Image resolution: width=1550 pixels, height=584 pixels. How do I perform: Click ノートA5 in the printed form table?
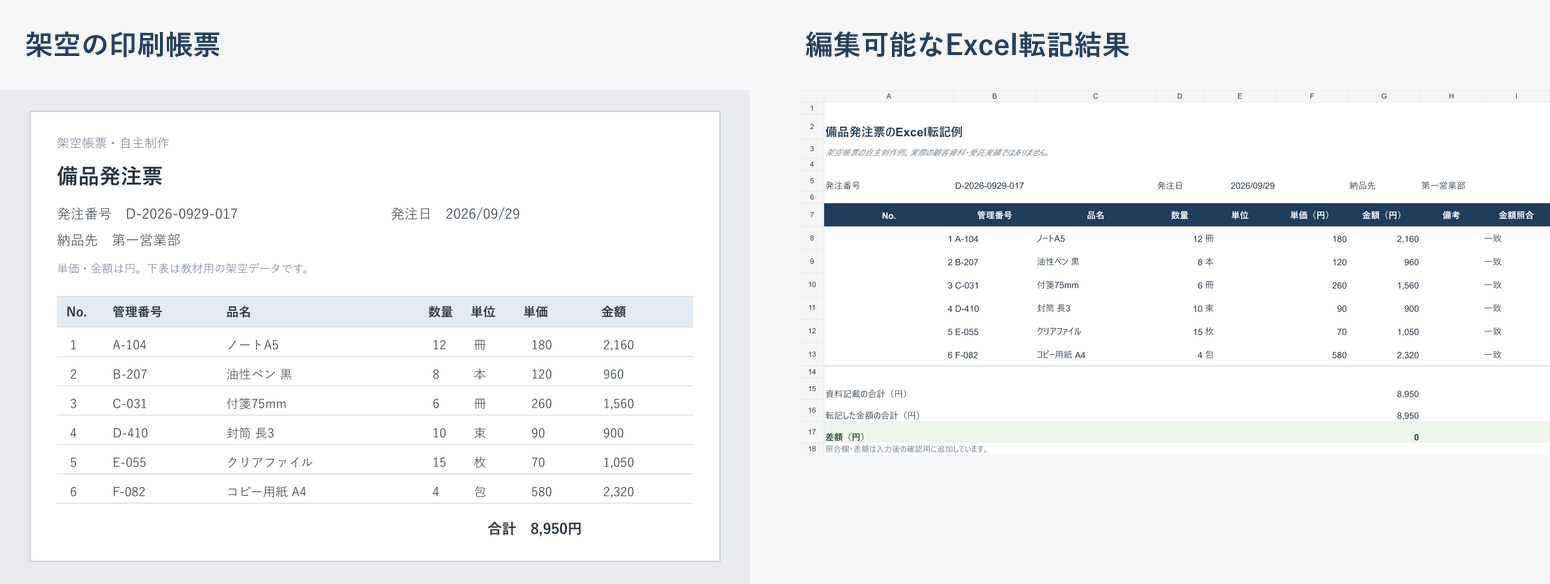tap(253, 345)
